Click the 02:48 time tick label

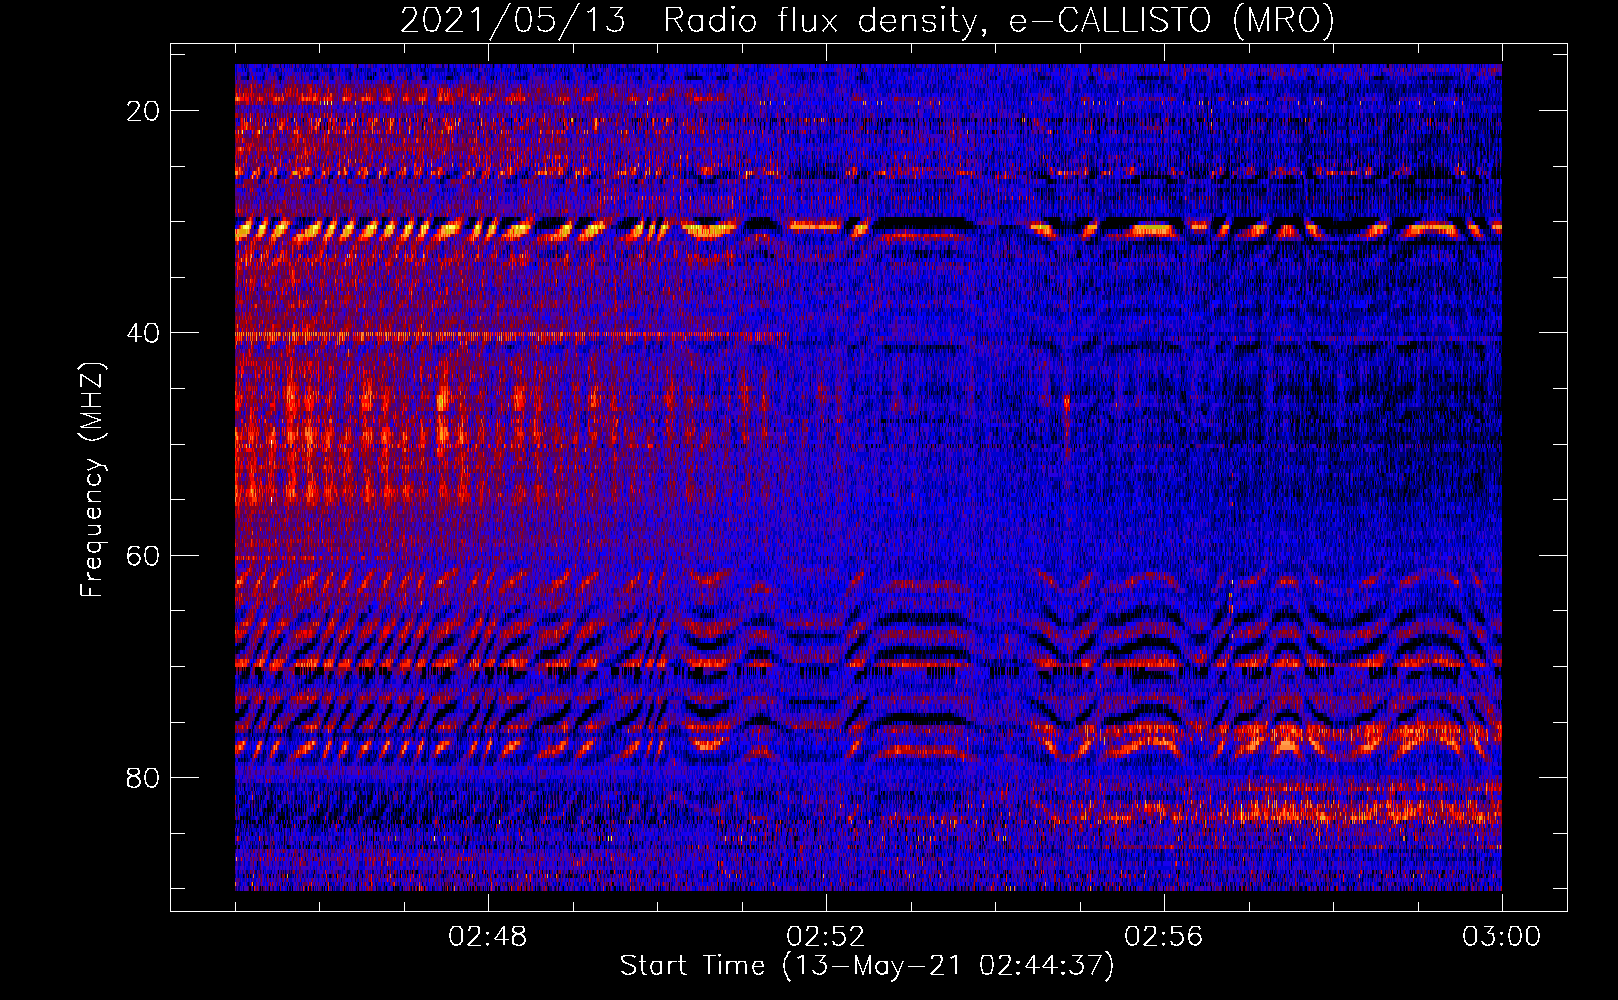488,937
